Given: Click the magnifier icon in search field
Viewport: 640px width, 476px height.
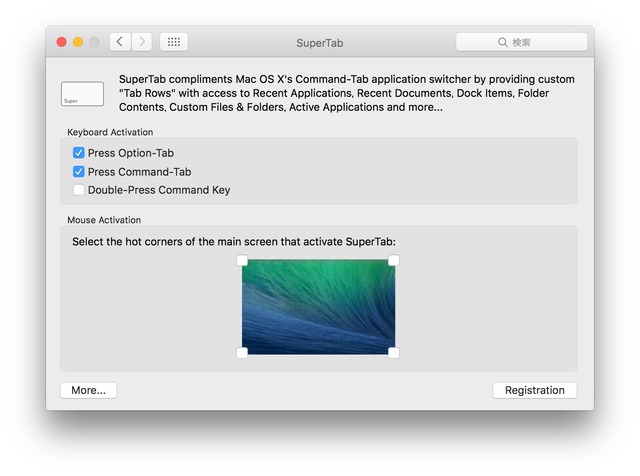Looking at the screenshot, I should point(502,42).
